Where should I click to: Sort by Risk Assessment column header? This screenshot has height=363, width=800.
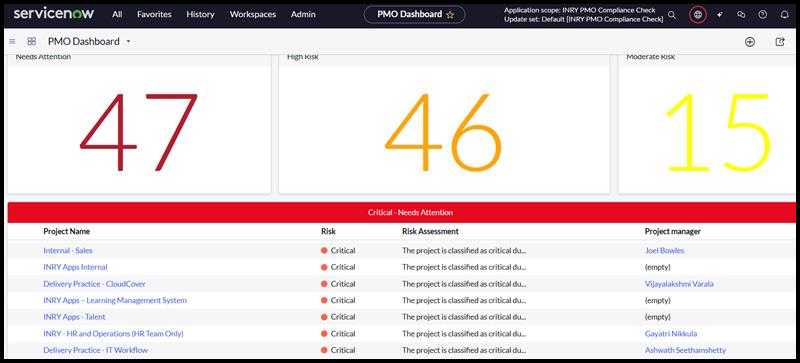(430, 231)
